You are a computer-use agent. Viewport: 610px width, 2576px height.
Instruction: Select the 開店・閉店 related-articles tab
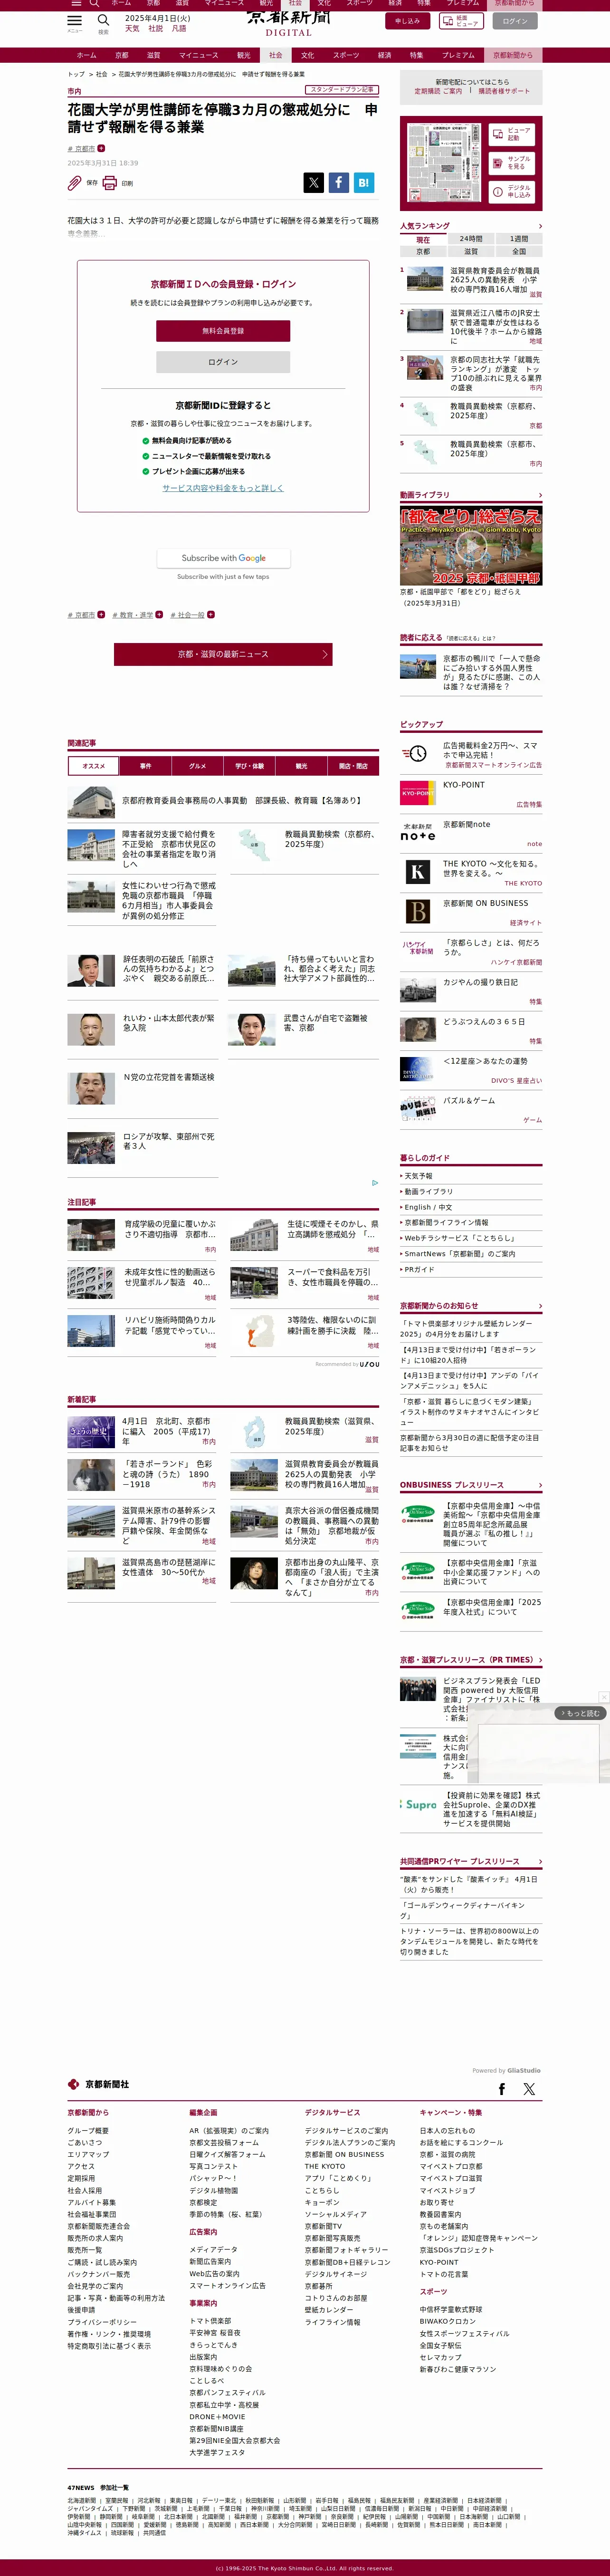(x=353, y=766)
